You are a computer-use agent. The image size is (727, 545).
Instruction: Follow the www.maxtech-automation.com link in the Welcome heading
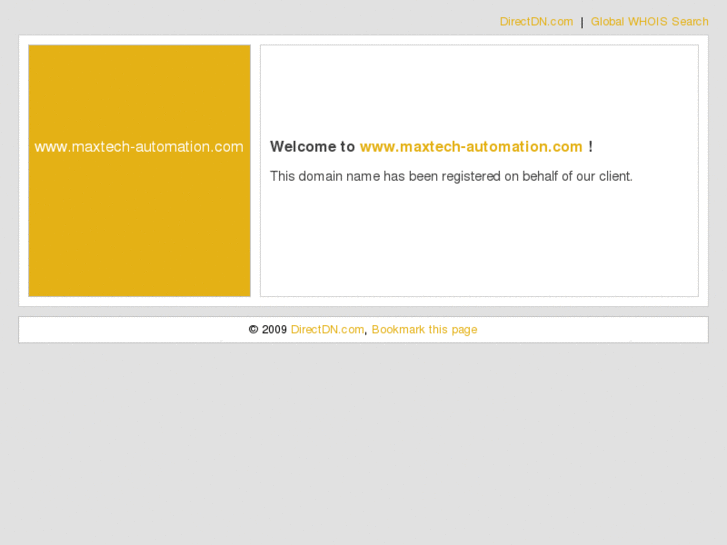click(x=471, y=147)
